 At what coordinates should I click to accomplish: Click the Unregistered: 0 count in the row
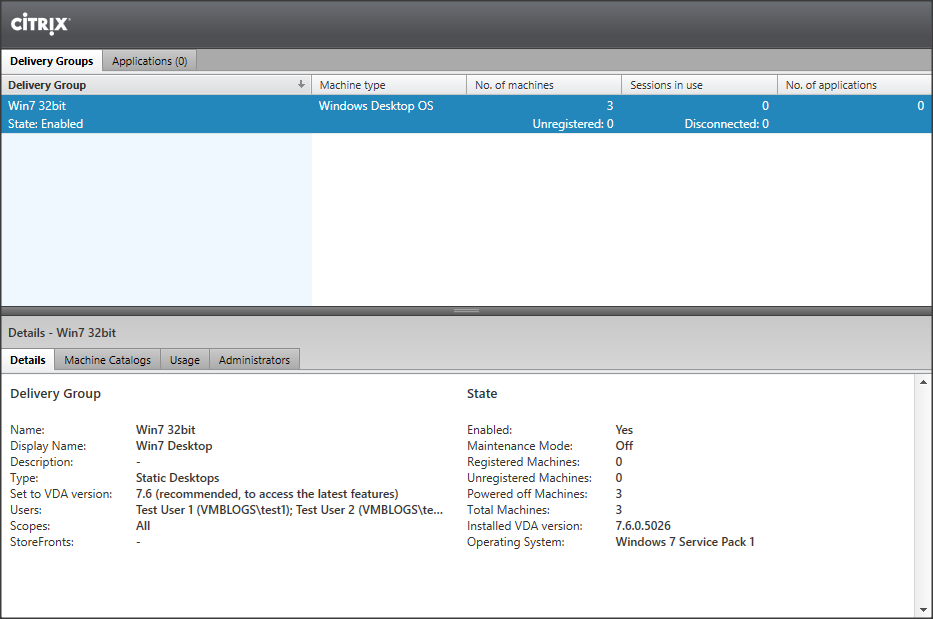tap(572, 124)
